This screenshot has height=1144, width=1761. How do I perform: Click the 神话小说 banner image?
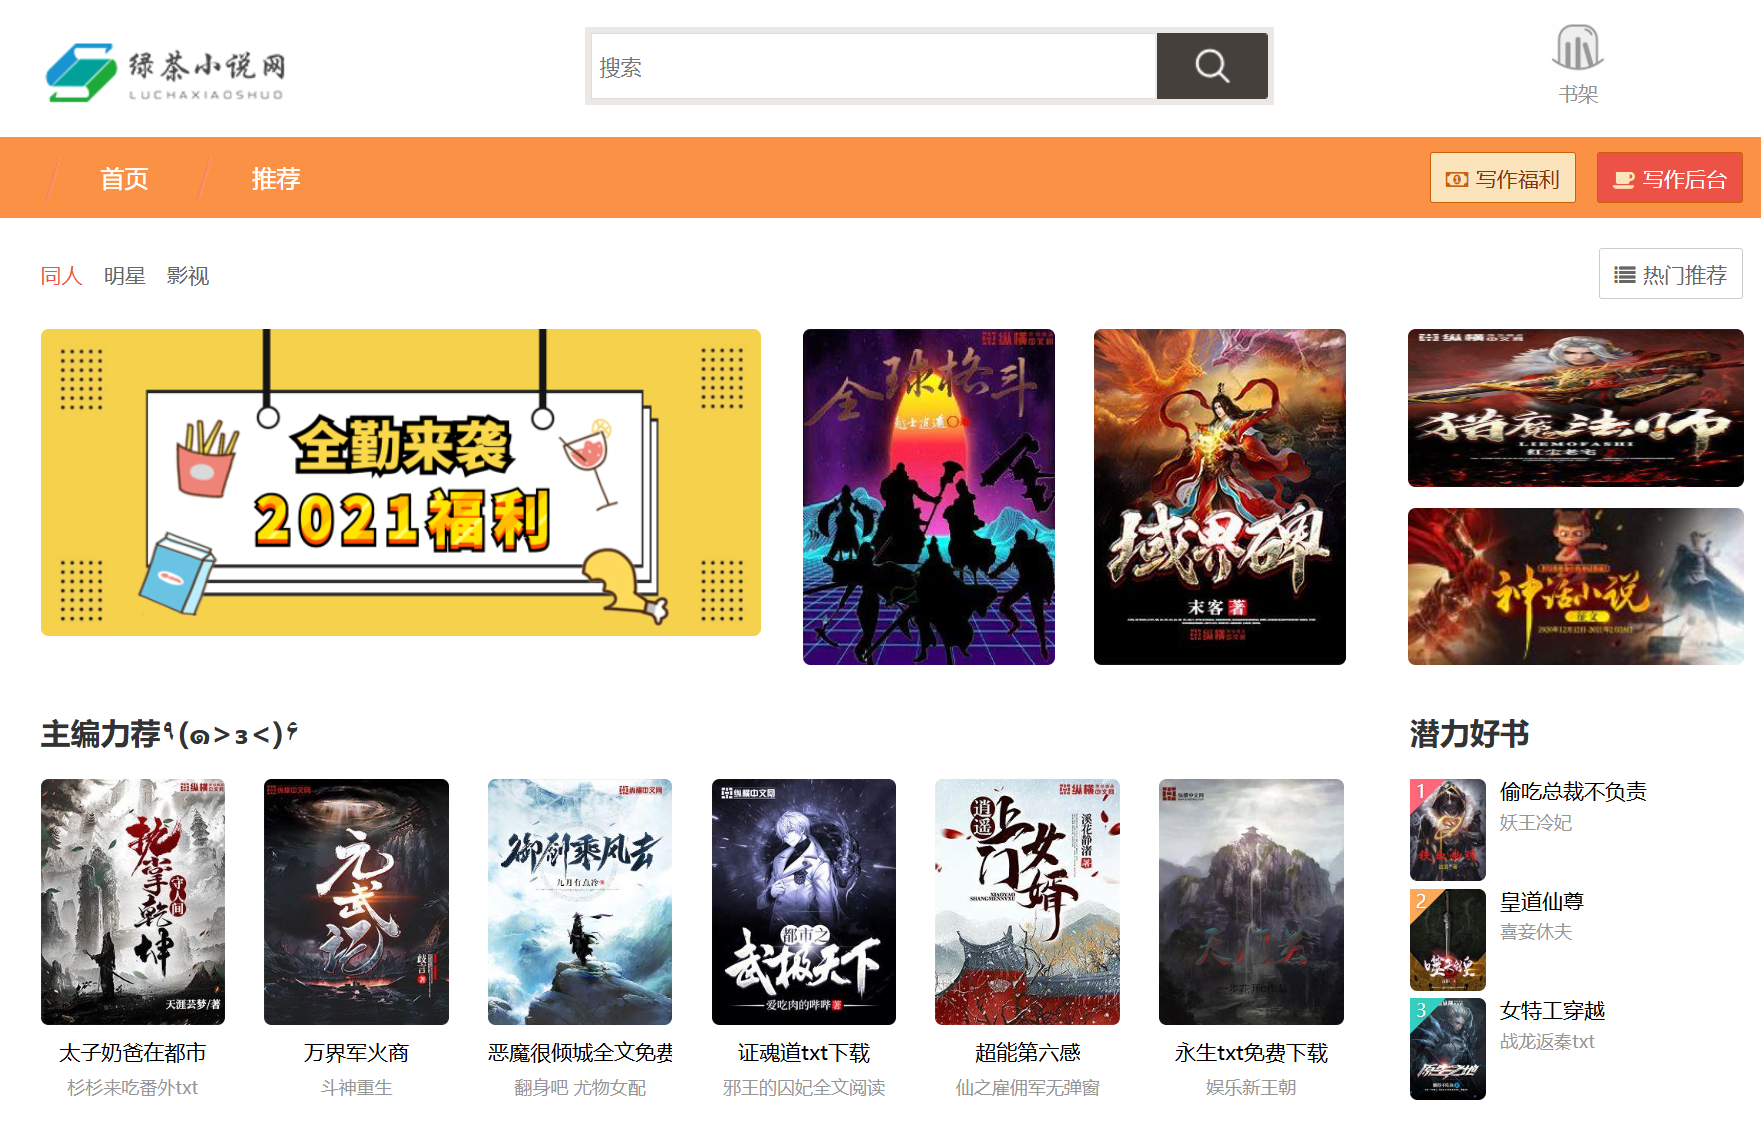[1575, 586]
